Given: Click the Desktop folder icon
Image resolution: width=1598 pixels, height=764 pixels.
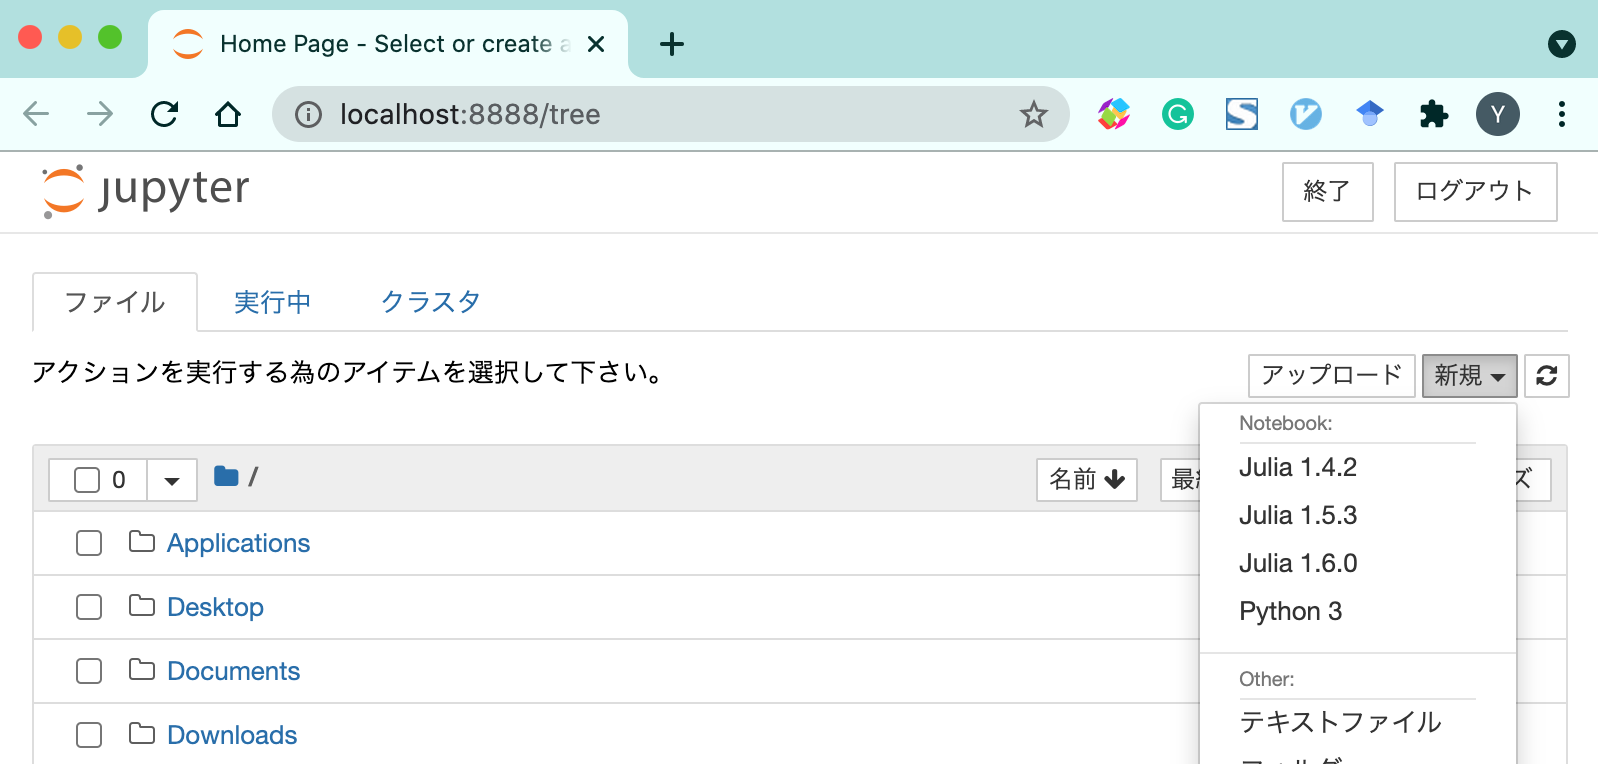Looking at the screenshot, I should point(142,606).
